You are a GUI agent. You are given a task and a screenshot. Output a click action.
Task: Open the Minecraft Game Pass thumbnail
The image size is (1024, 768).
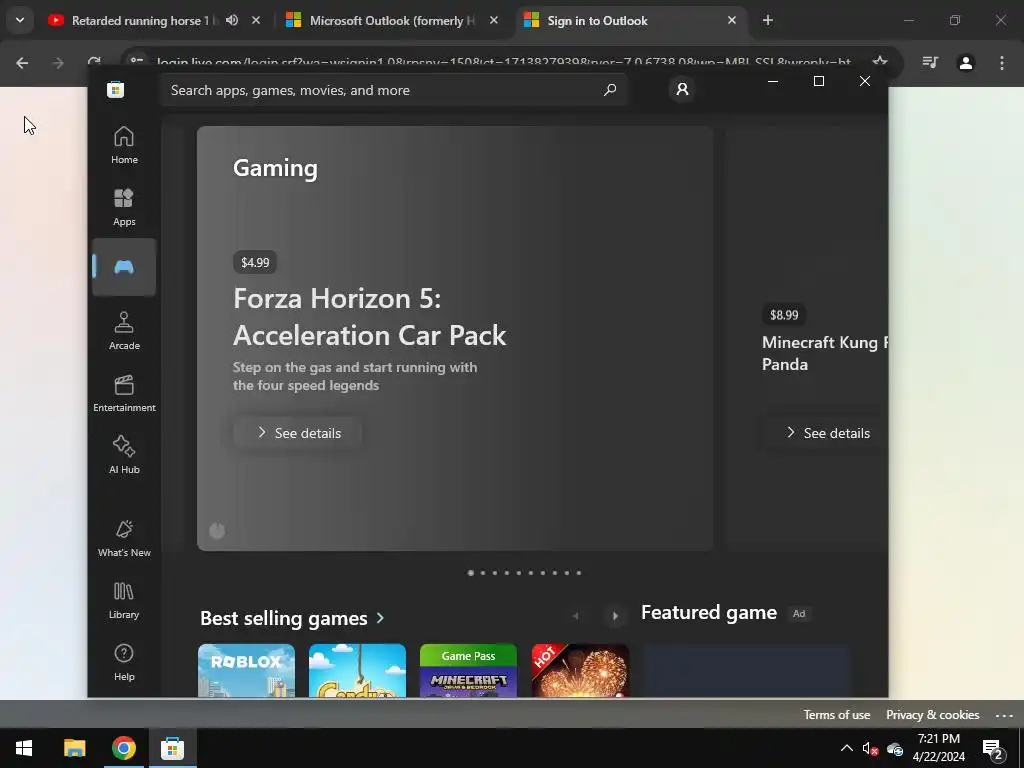pos(468,671)
